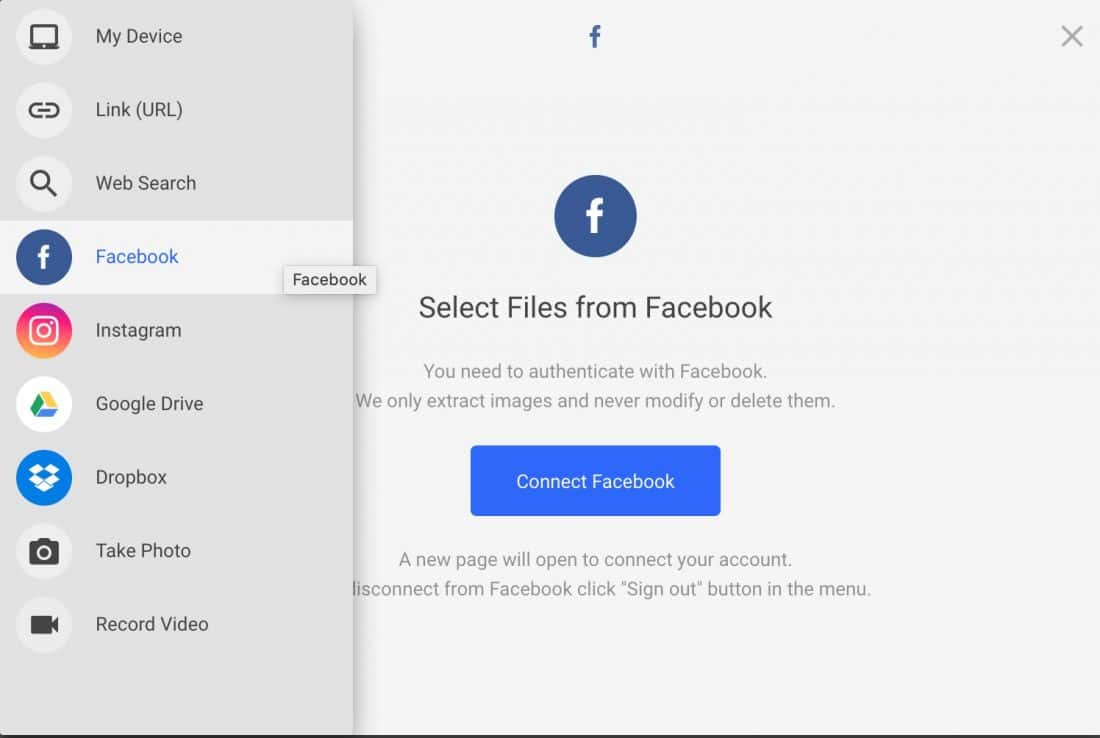Image resolution: width=1100 pixels, height=738 pixels.
Task: Click the Connect Facebook button
Action: pos(595,481)
